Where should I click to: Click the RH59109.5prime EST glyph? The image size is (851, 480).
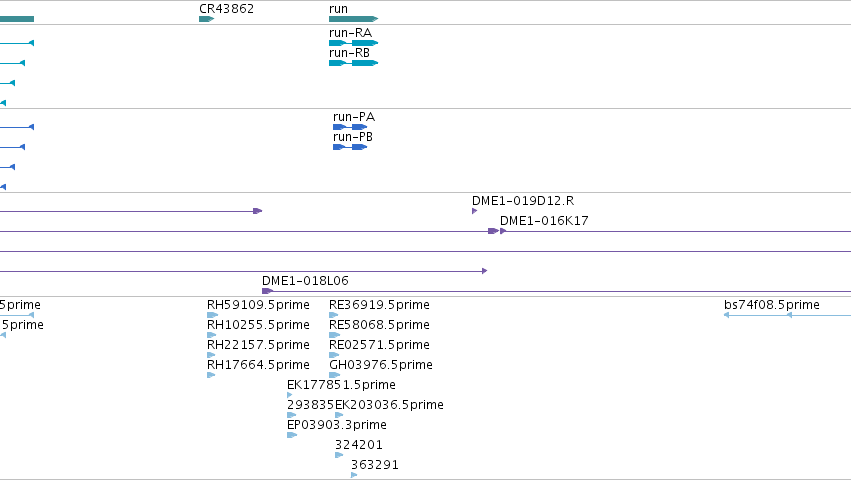click(x=212, y=315)
